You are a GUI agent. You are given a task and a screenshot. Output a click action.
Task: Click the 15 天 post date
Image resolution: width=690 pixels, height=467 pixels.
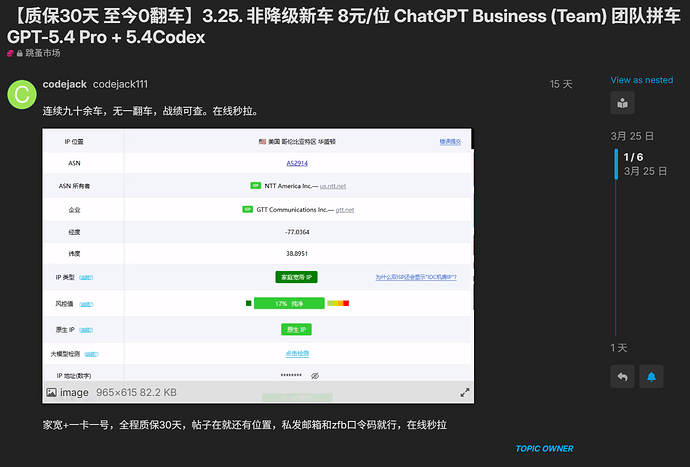[561, 84]
